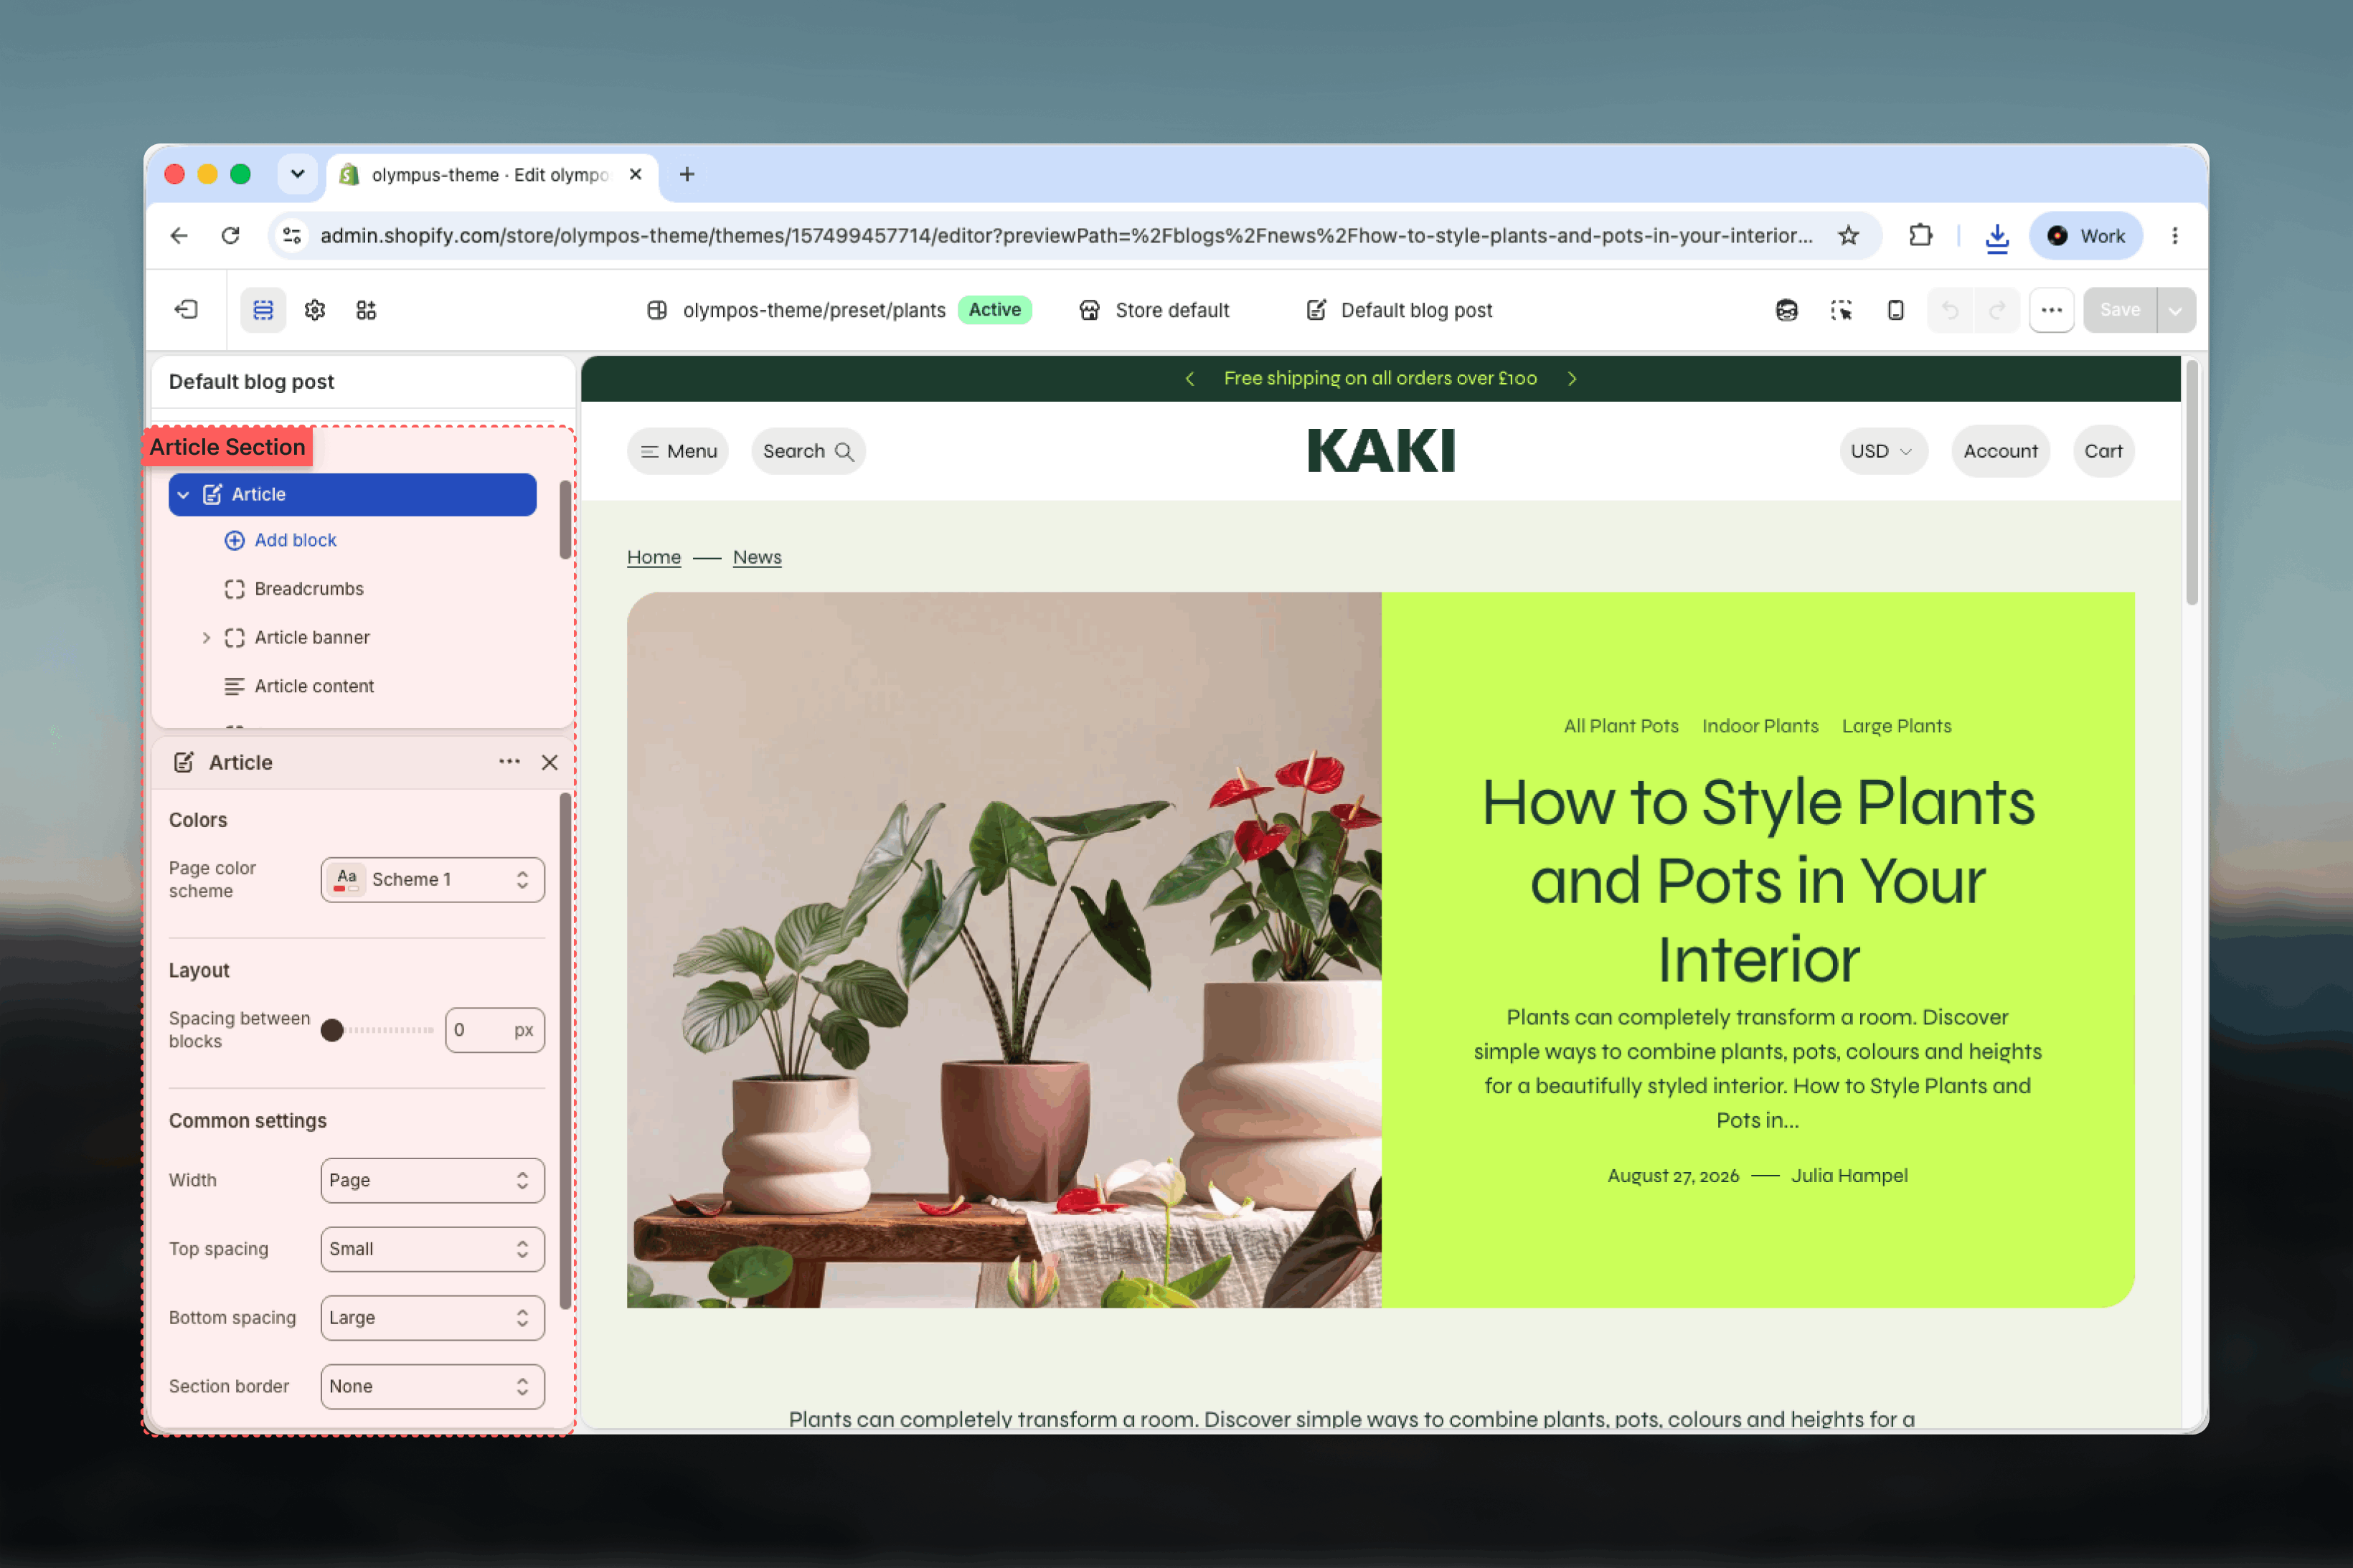Viewport: 2353px width, 1568px height.
Task: Open the Menu button in store preview
Action: point(678,451)
